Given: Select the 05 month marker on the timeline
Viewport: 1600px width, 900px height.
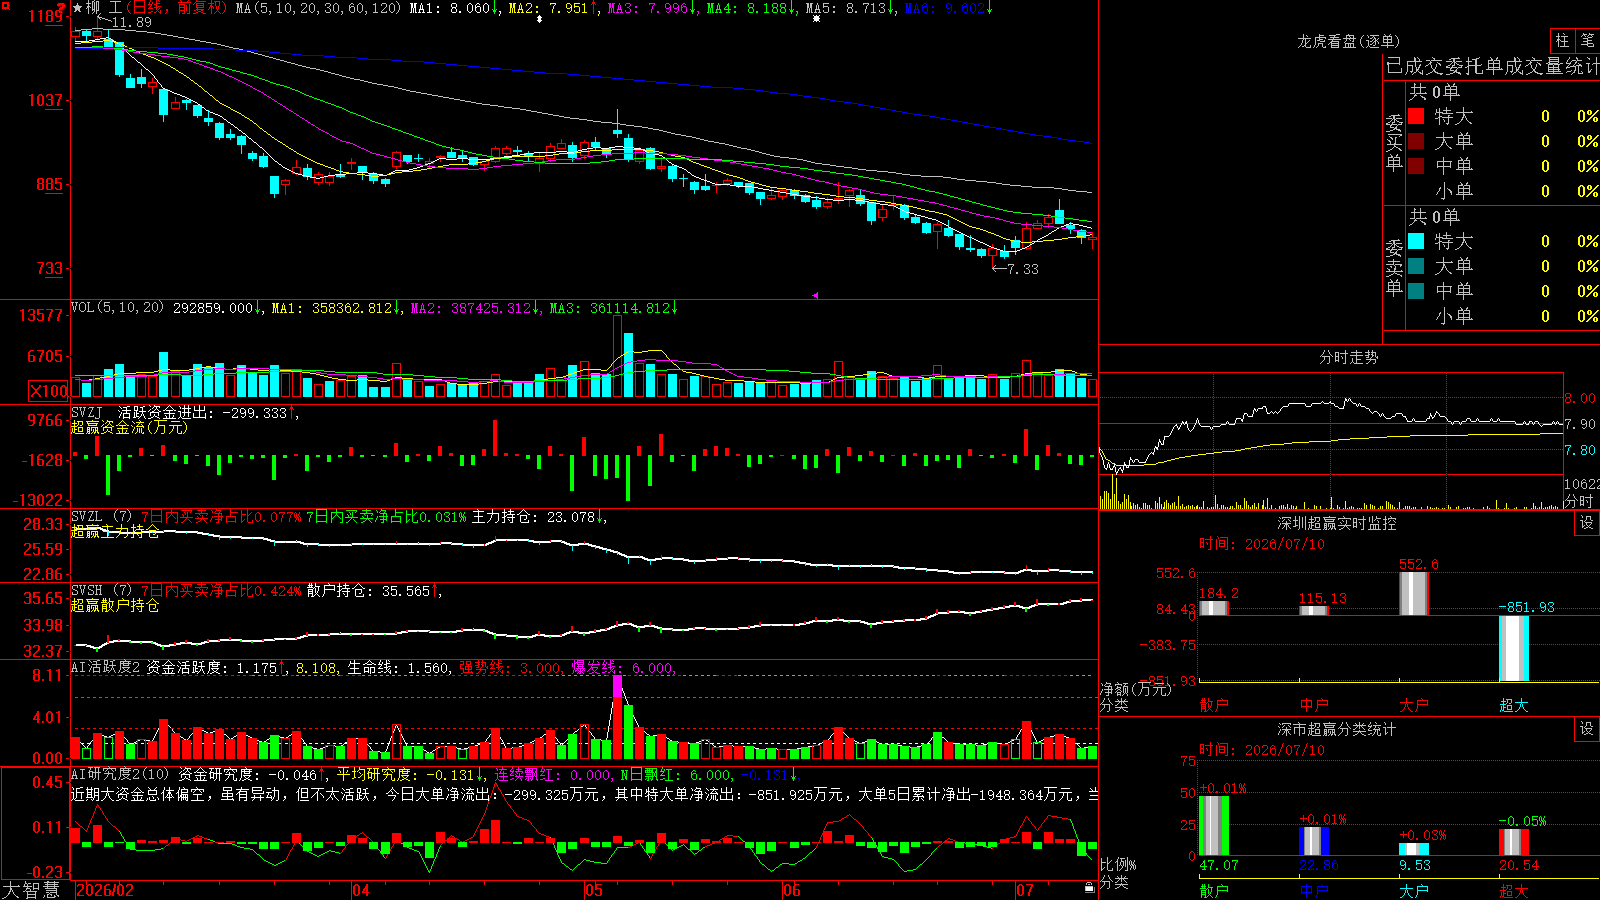Looking at the screenshot, I should click(x=594, y=890).
